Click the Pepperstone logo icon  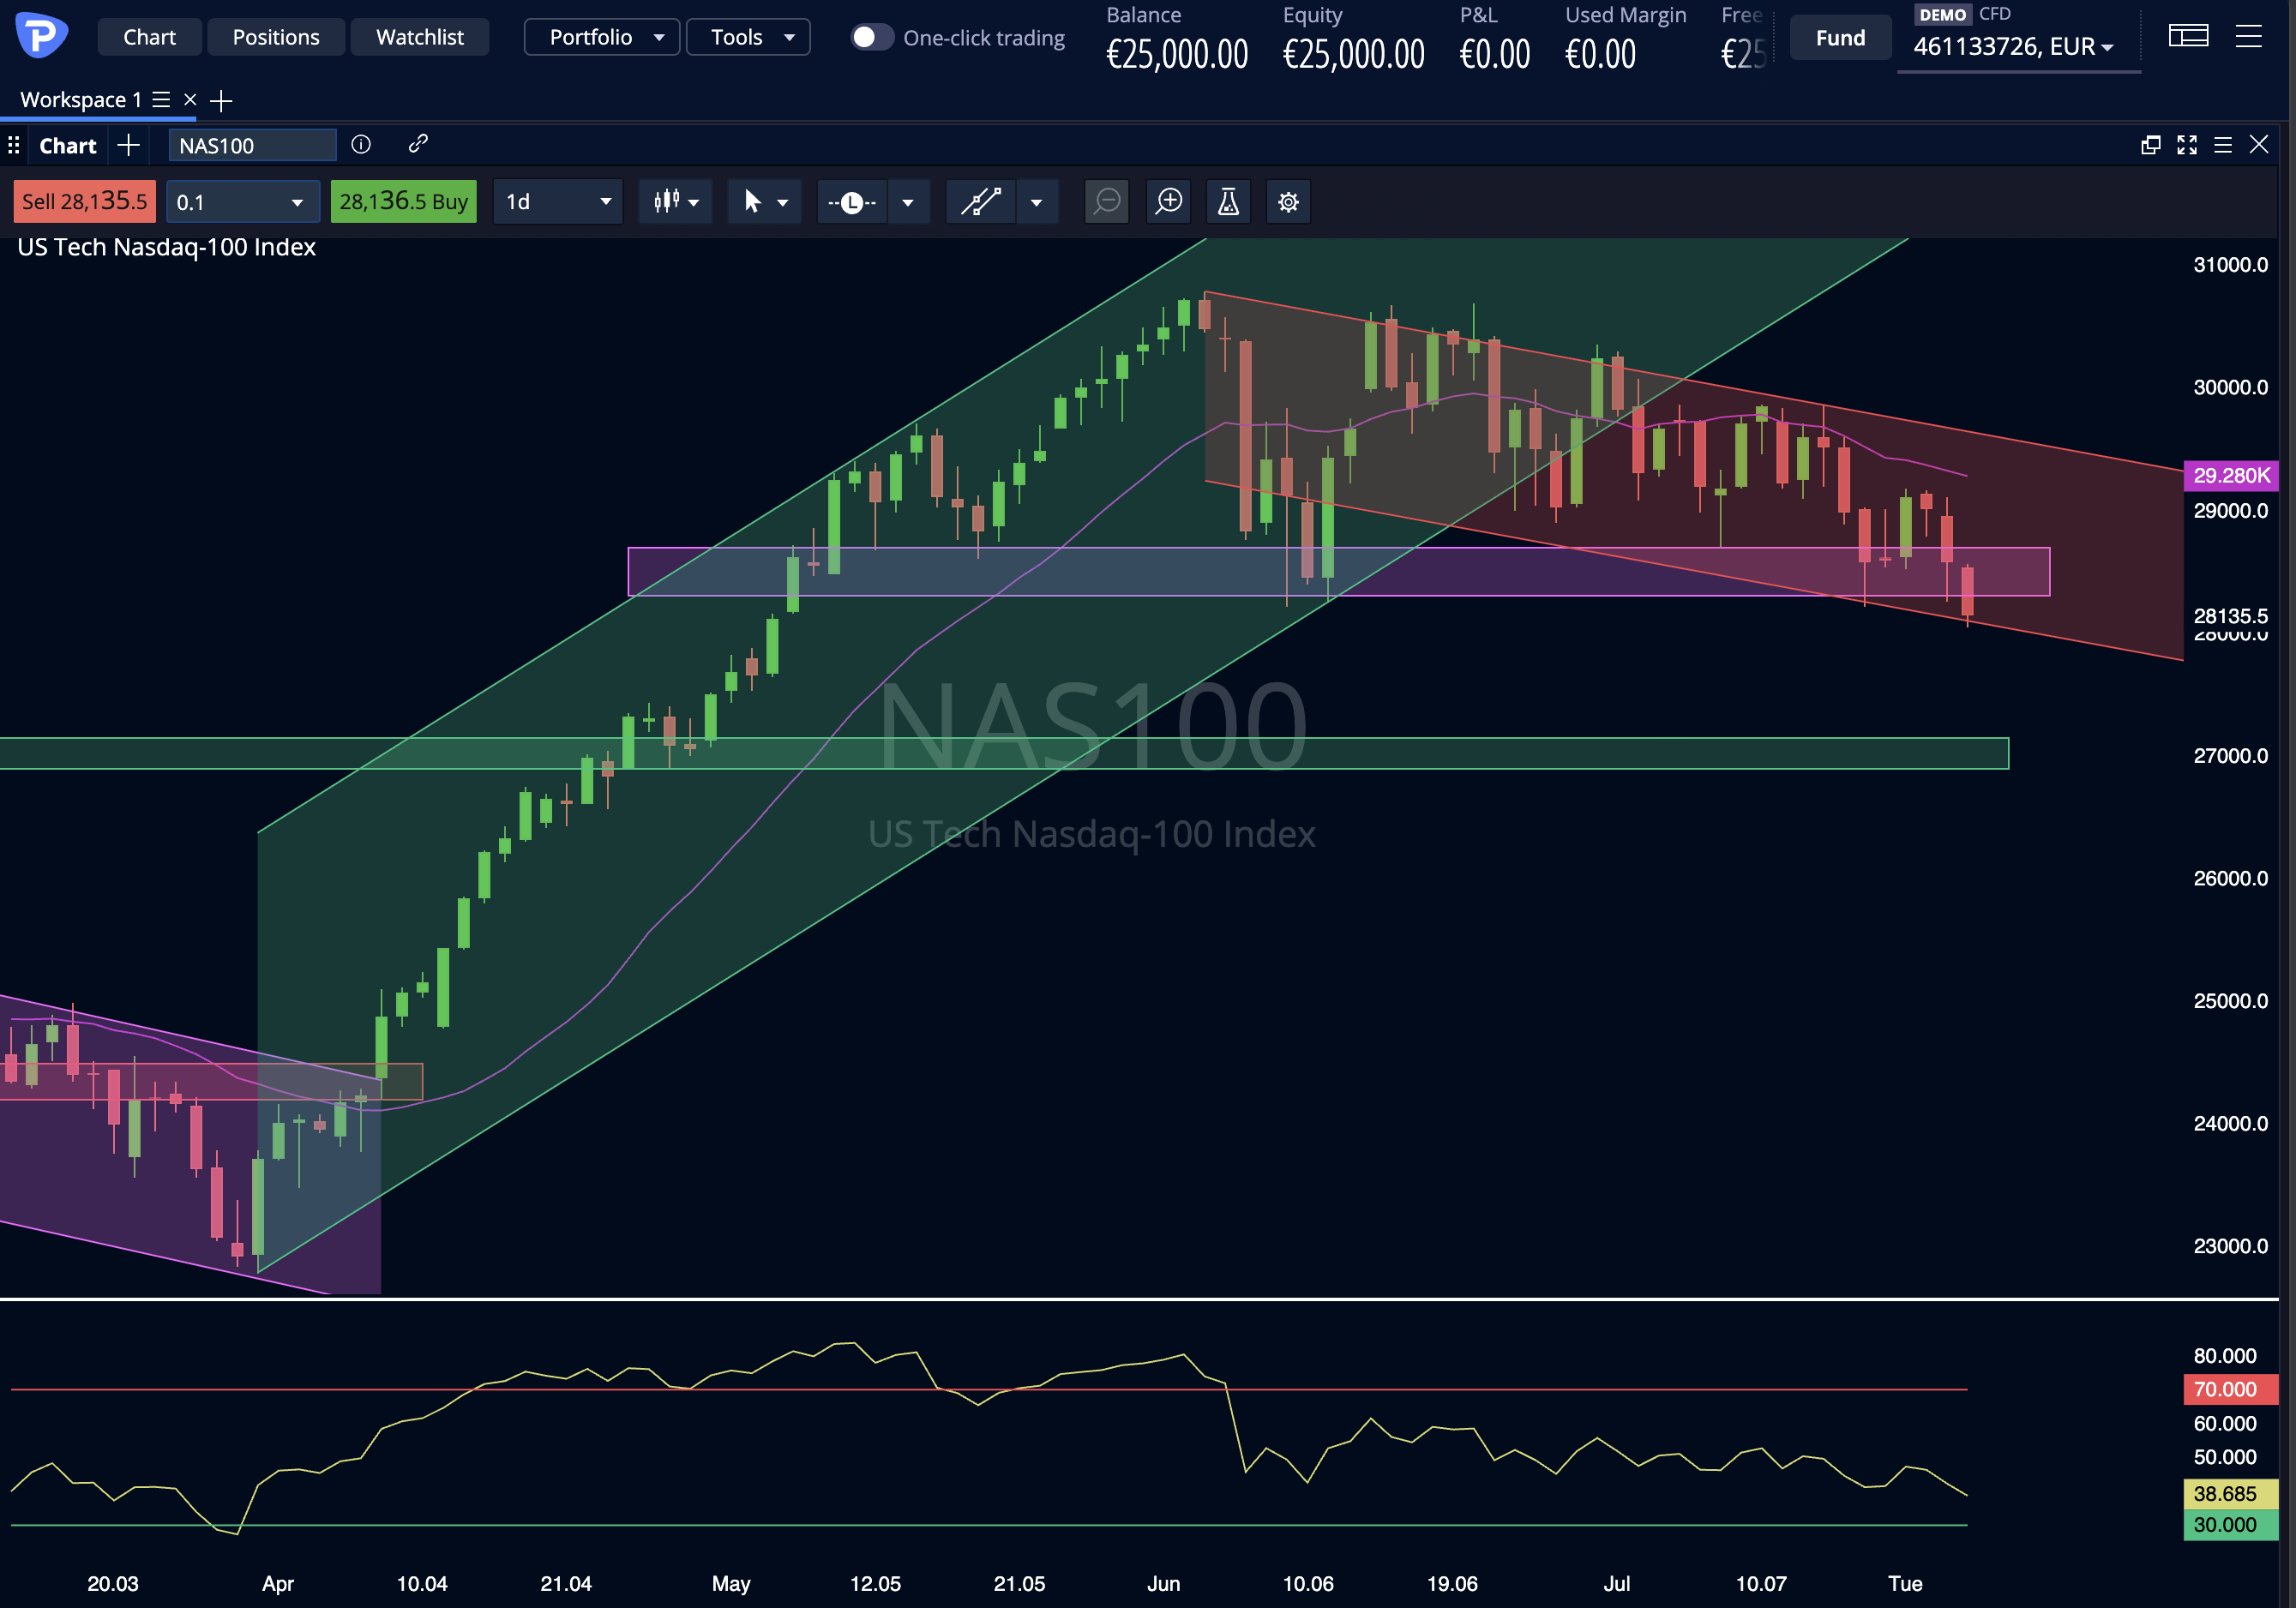42,36
